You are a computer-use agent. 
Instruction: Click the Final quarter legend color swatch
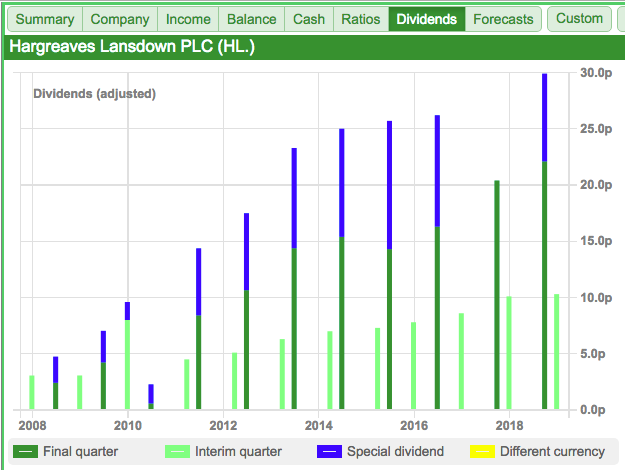(26, 452)
